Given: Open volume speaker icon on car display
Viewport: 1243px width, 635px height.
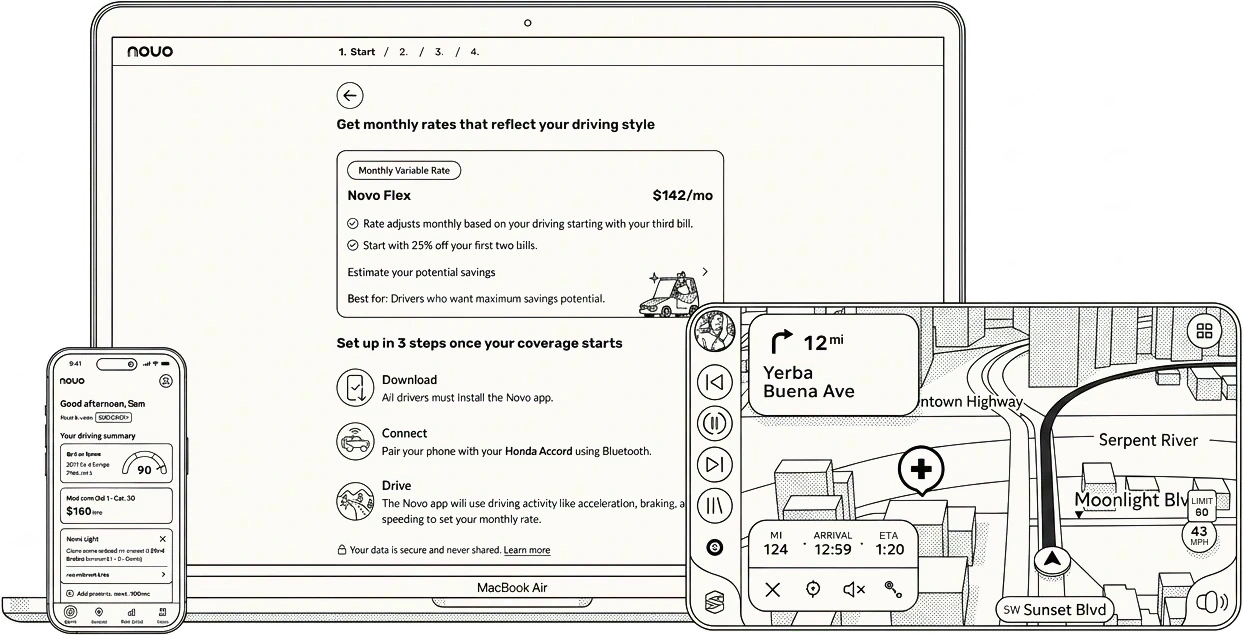Looking at the screenshot, I should [x=1210, y=601].
